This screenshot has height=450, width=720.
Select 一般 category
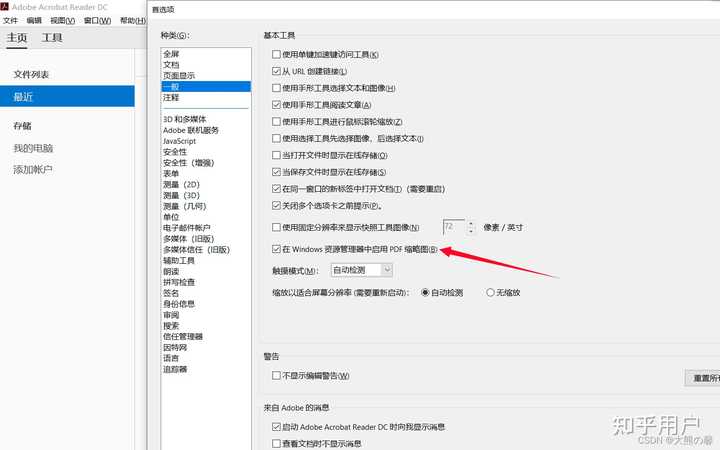pyautogui.click(x=206, y=87)
